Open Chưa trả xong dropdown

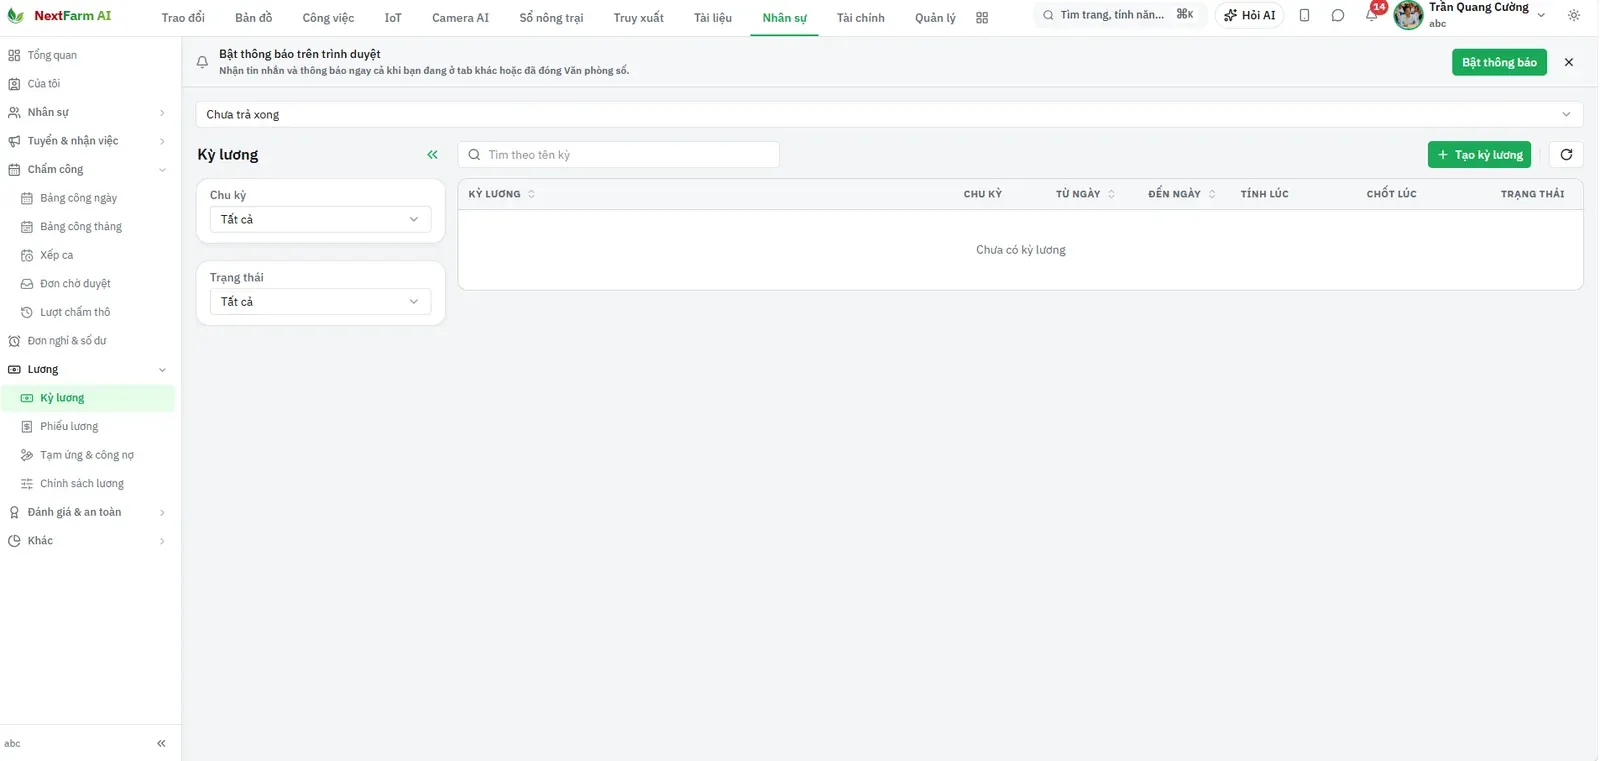tap(889, 114)
